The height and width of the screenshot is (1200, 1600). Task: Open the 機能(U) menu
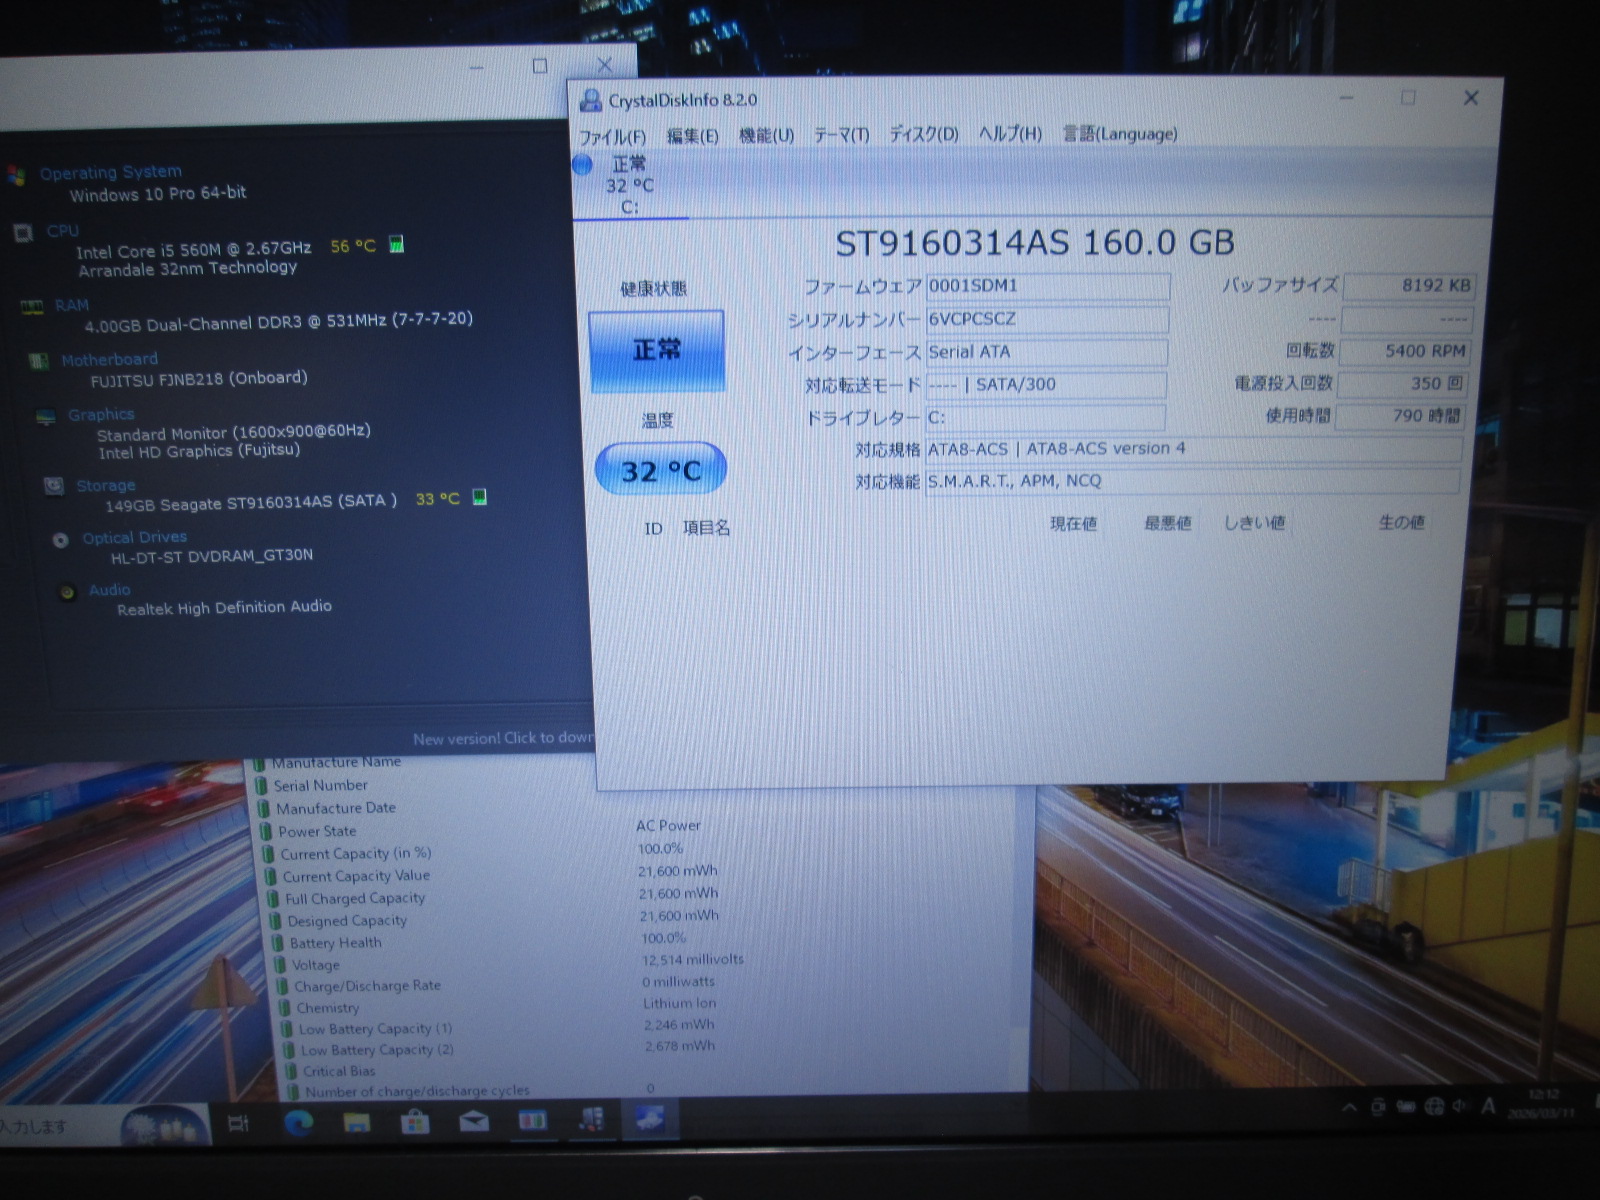(766, 135)
